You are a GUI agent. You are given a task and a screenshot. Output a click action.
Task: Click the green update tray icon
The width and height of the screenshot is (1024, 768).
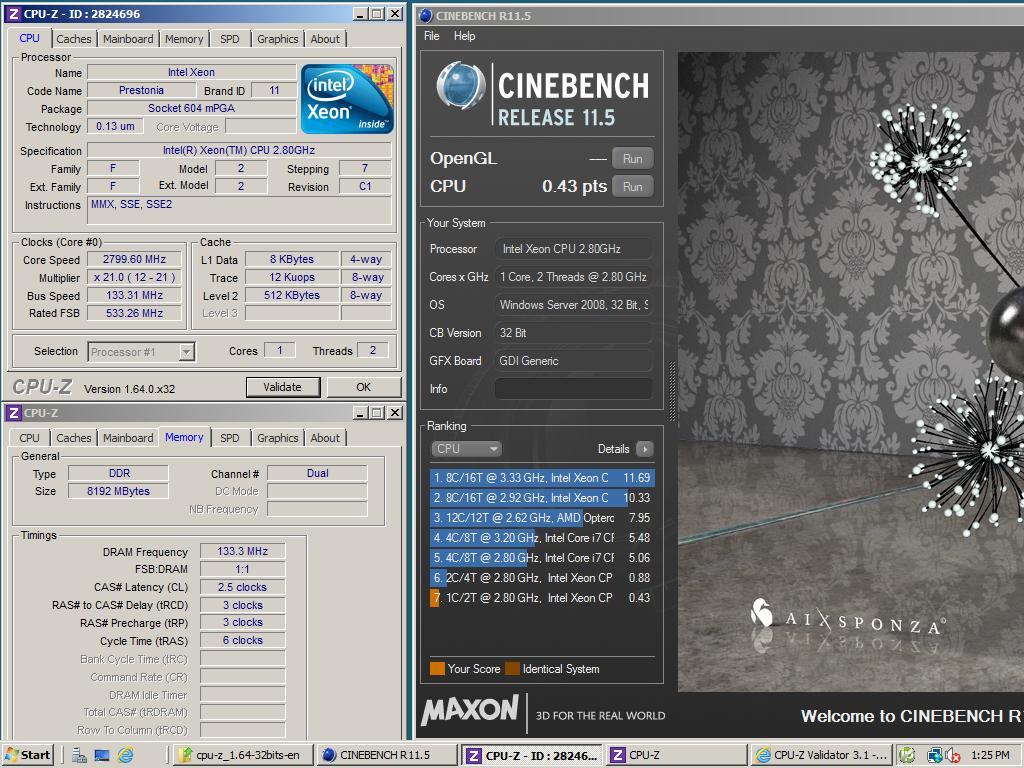[x=907, y=756]
